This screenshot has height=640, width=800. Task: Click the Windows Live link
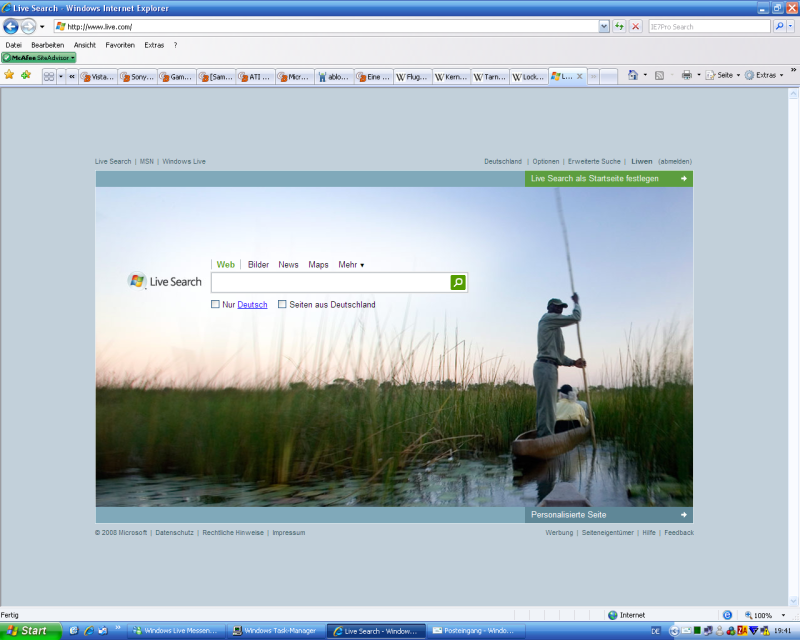click(184, 161)
